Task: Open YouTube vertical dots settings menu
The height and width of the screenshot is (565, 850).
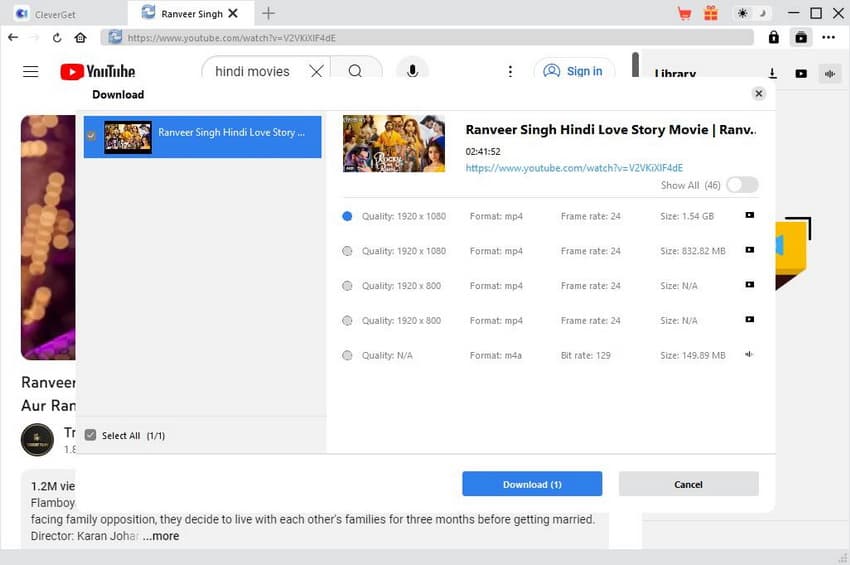Action: 510,71
